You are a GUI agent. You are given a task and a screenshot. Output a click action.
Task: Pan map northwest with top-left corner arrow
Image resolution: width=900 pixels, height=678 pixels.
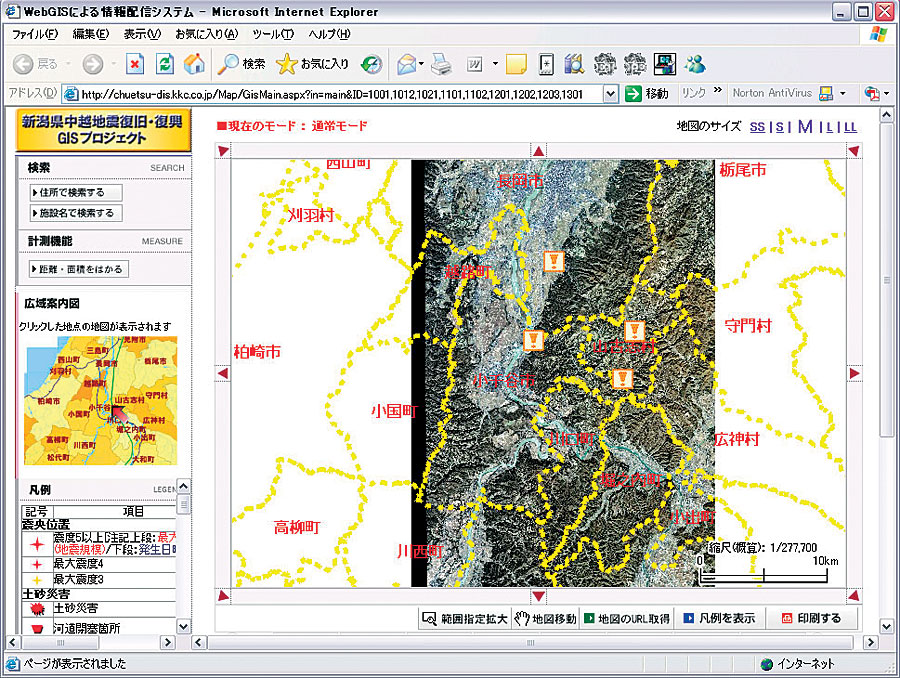pos(223,151)
